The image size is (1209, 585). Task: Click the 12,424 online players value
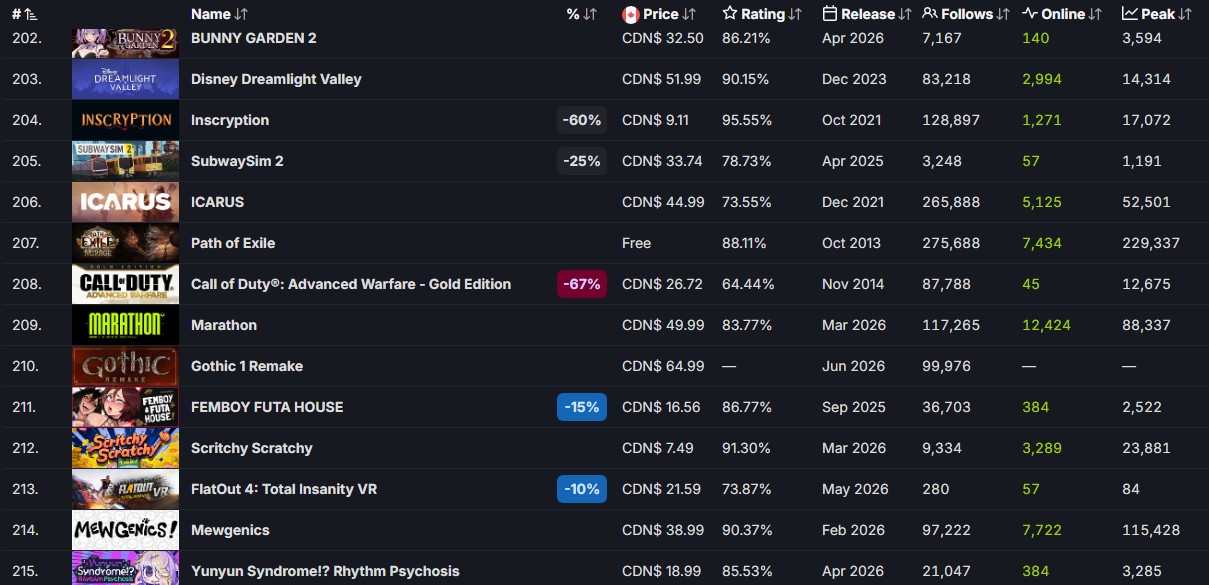pyautogui.click(x=1046, y=325)
